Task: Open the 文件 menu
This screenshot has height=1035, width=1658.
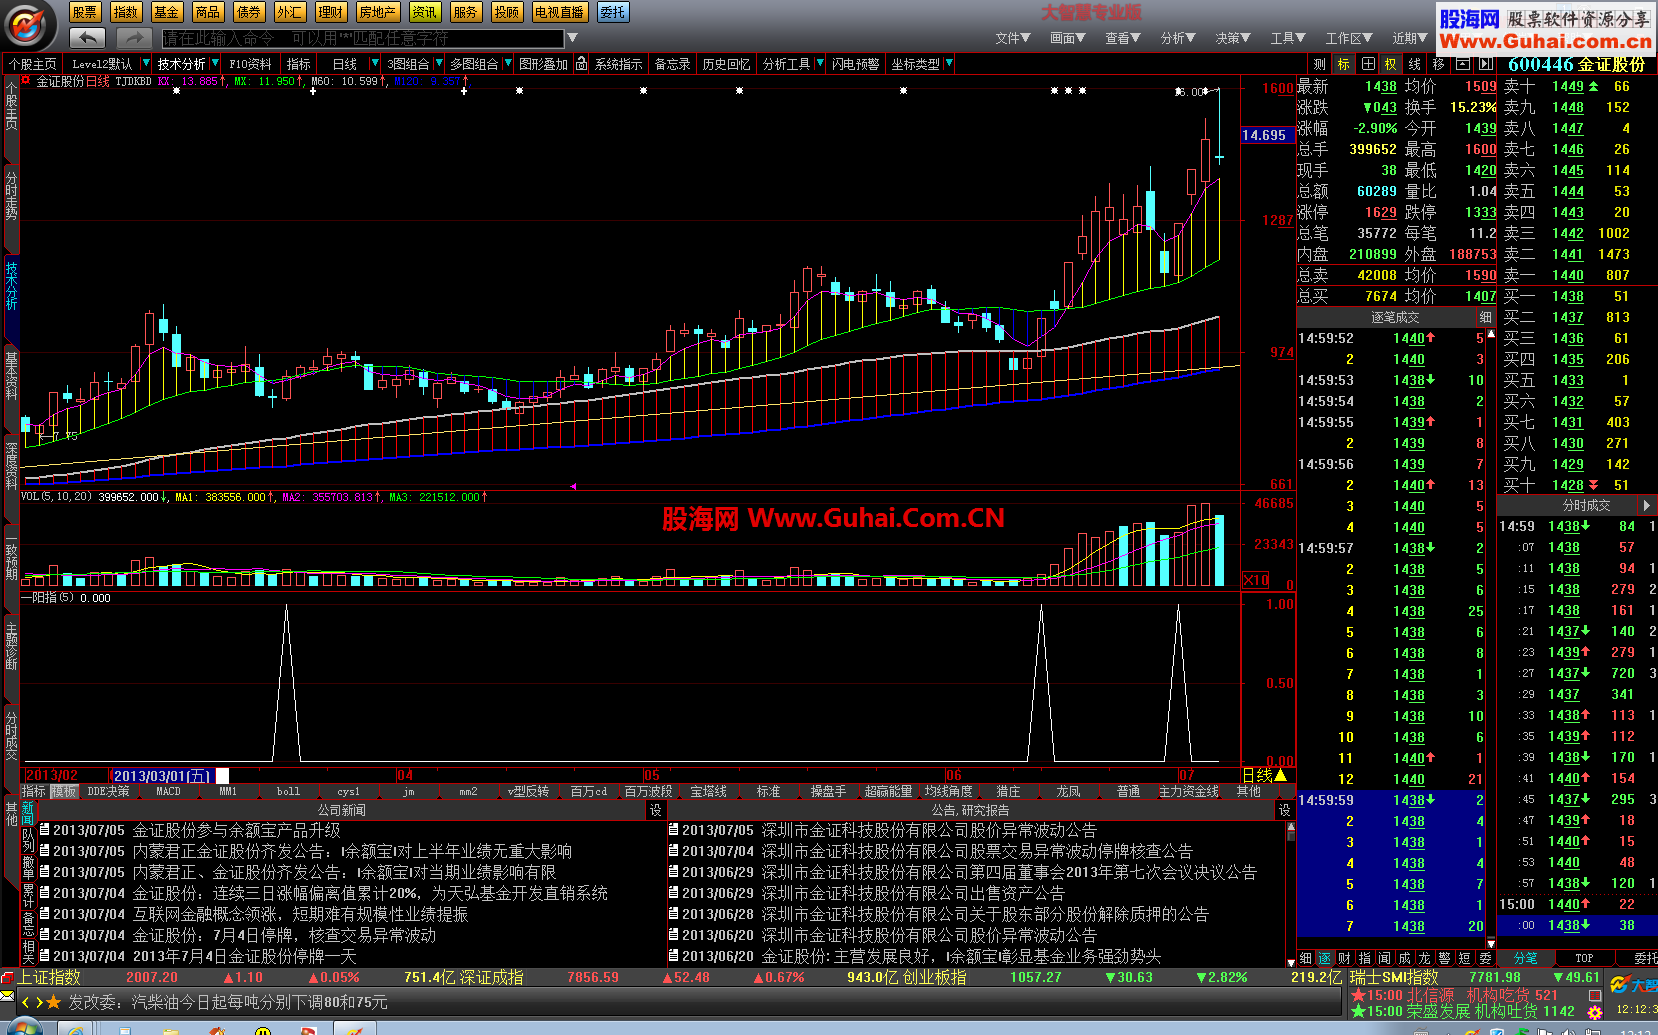Action: pyautogui.click(x=1012, y=38)
